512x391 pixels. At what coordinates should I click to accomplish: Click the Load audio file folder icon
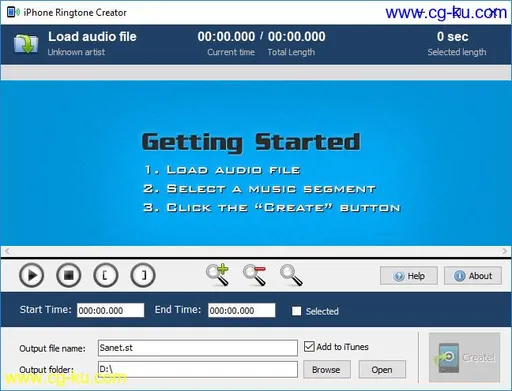26,43
